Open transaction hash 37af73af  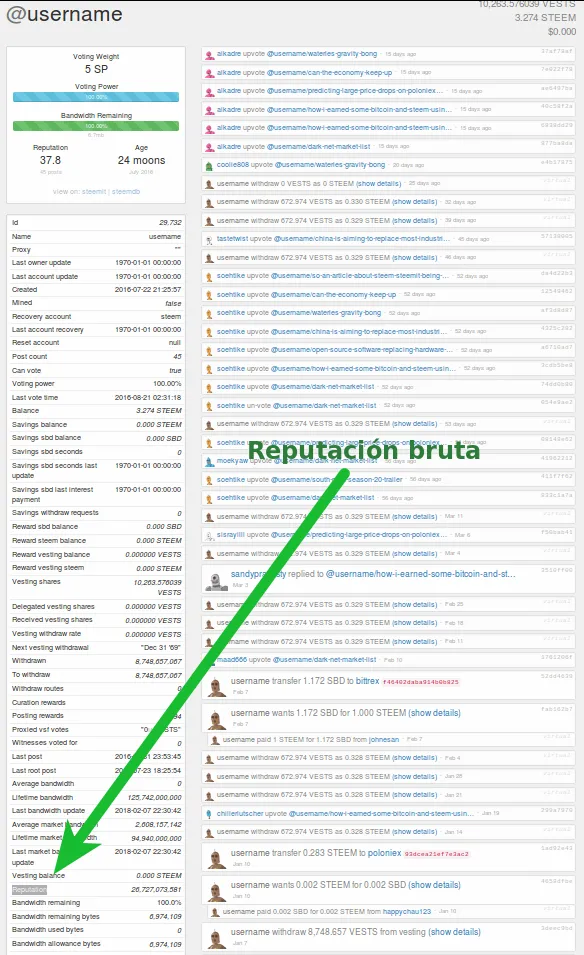(557, 51)
